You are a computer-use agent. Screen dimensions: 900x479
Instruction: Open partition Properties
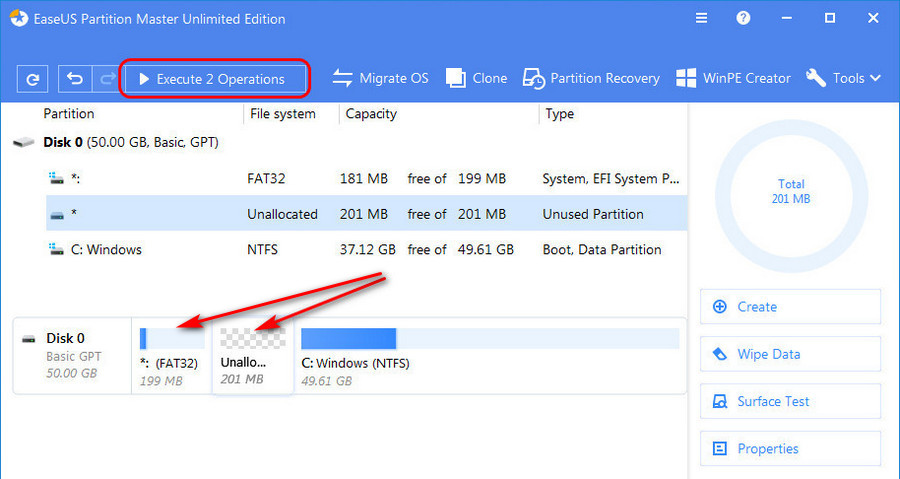(790, 448)
